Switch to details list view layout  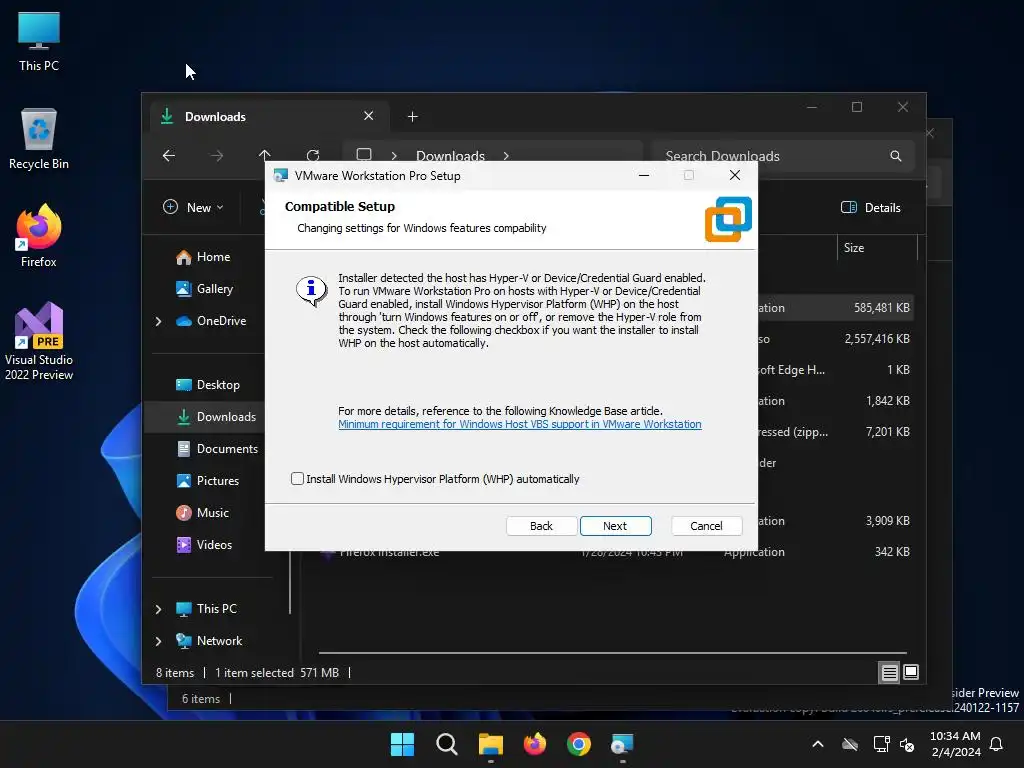(x=889, y=672)
